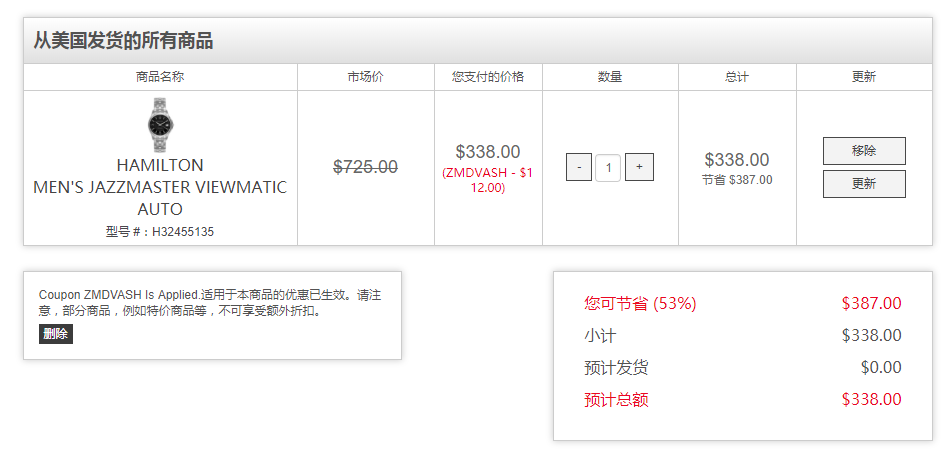Click the 预计发货 shipping label
This screenshot has width=947, height=455.
(616, 367)
